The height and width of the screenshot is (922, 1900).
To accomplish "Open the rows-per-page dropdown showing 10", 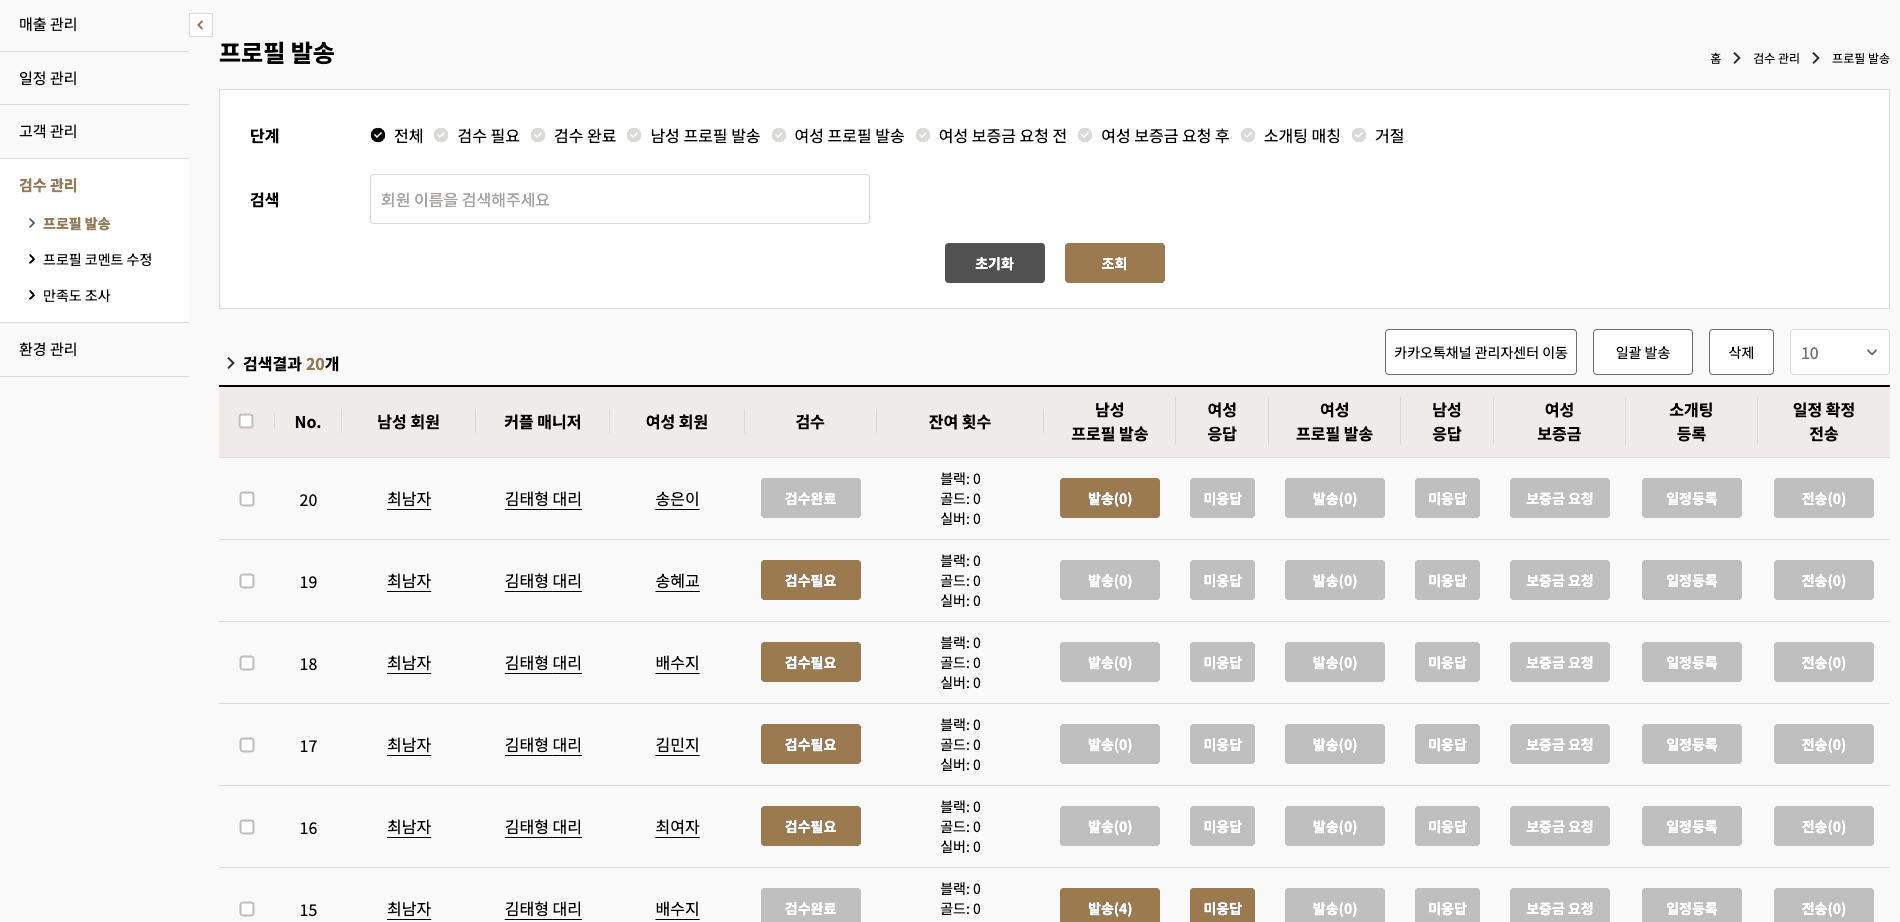I will pyautogui.click(x=1840, y=352).
